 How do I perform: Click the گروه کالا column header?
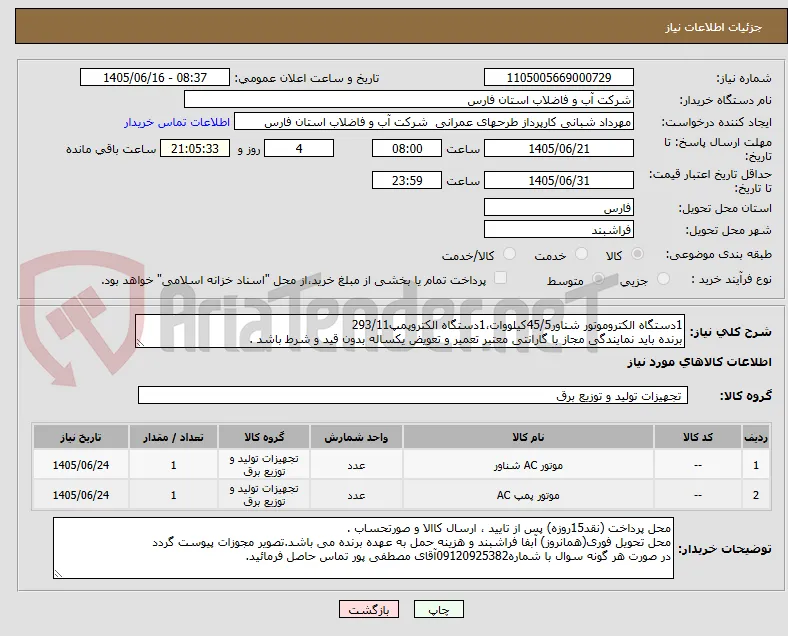click(264, 437)
